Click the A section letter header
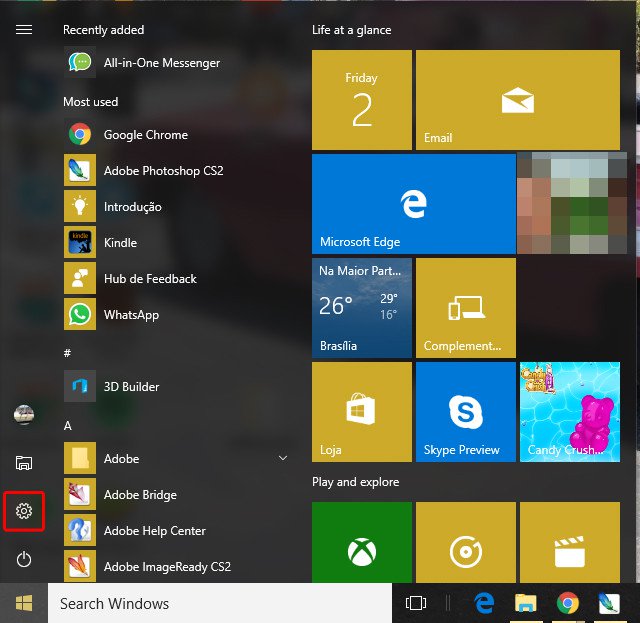 click(68, 426)
